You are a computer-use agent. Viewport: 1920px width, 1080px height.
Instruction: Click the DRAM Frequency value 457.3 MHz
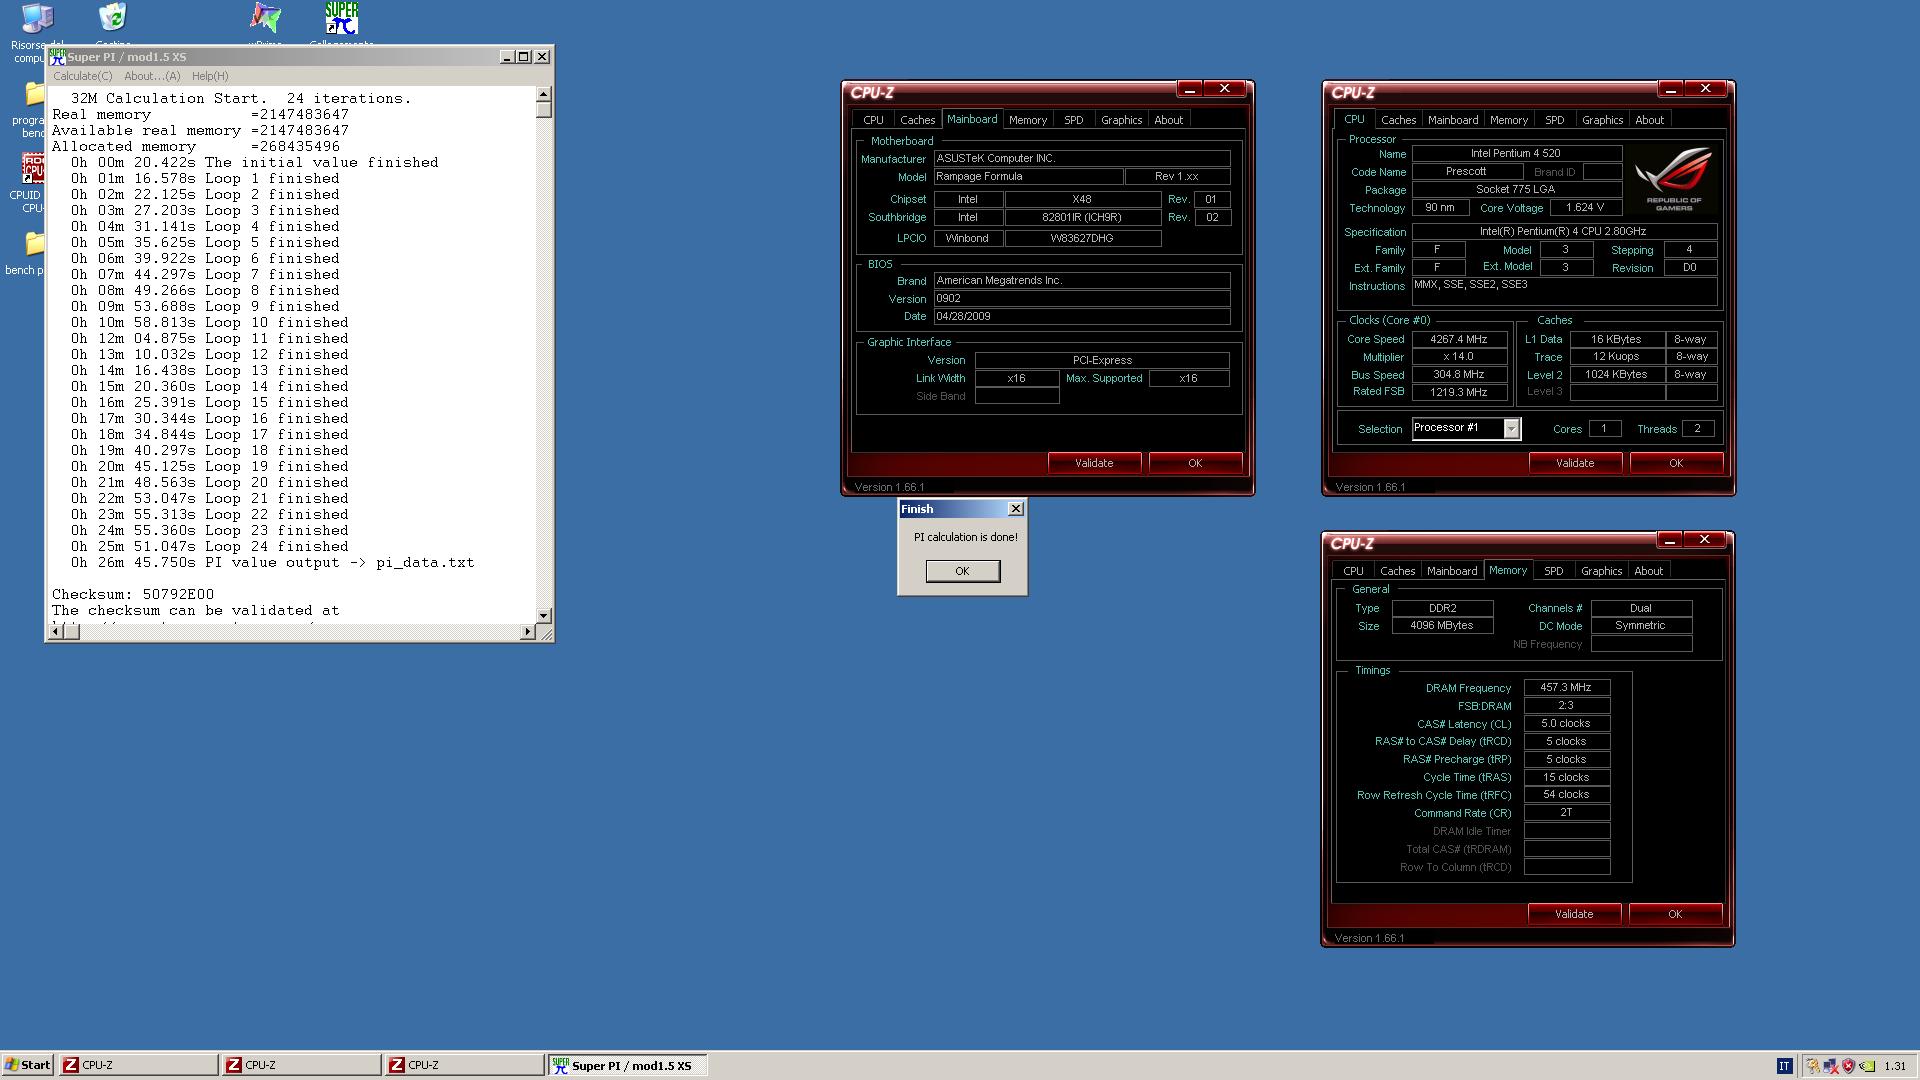tap(1566, 688)
